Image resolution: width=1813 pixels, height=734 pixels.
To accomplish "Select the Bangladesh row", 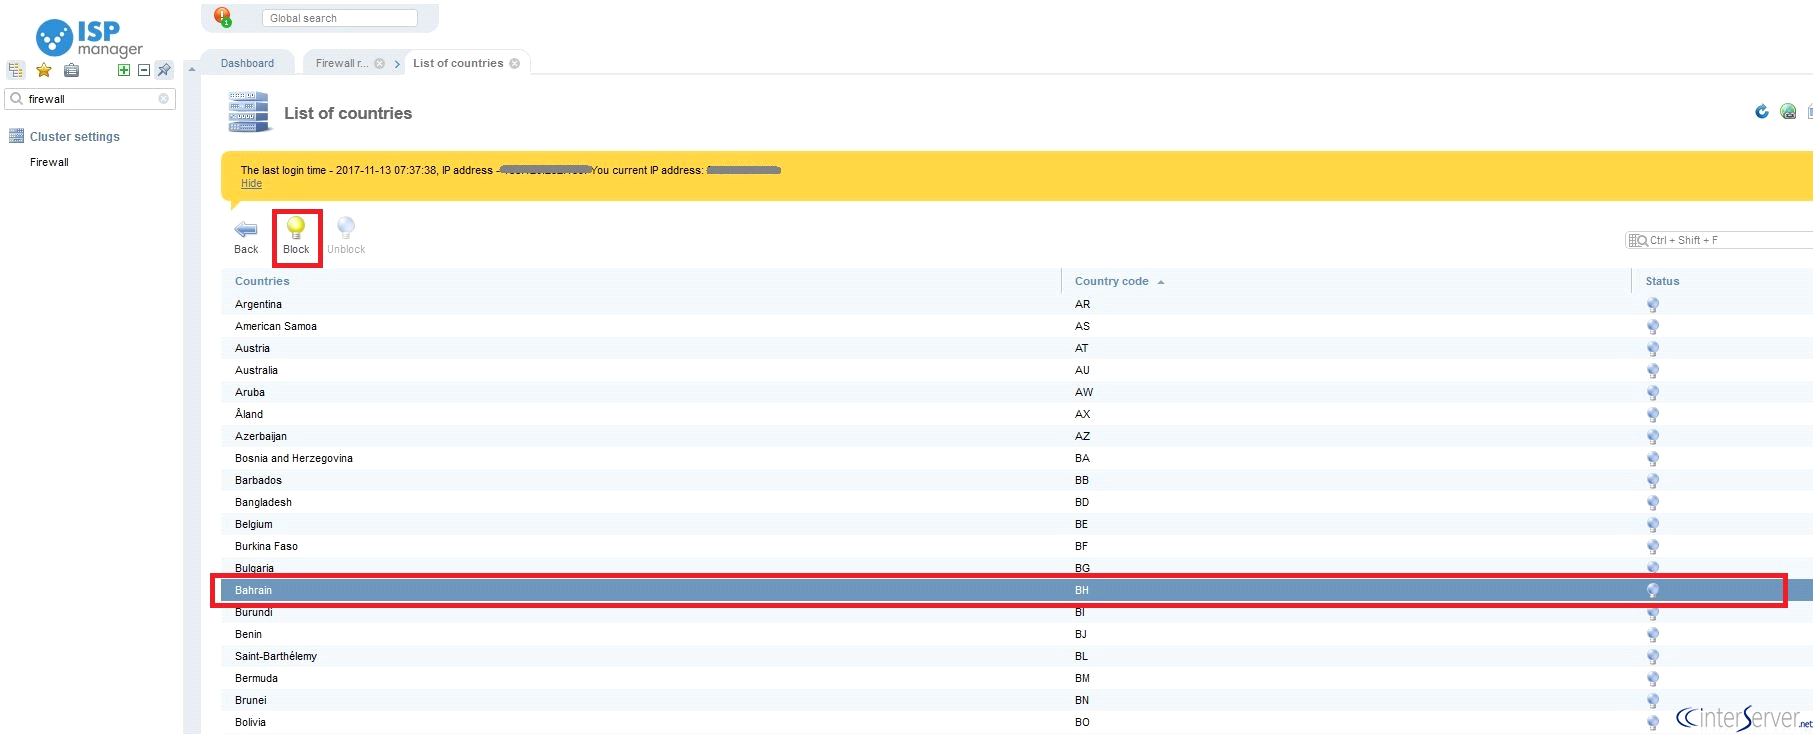I will (x=1017, y=502).
